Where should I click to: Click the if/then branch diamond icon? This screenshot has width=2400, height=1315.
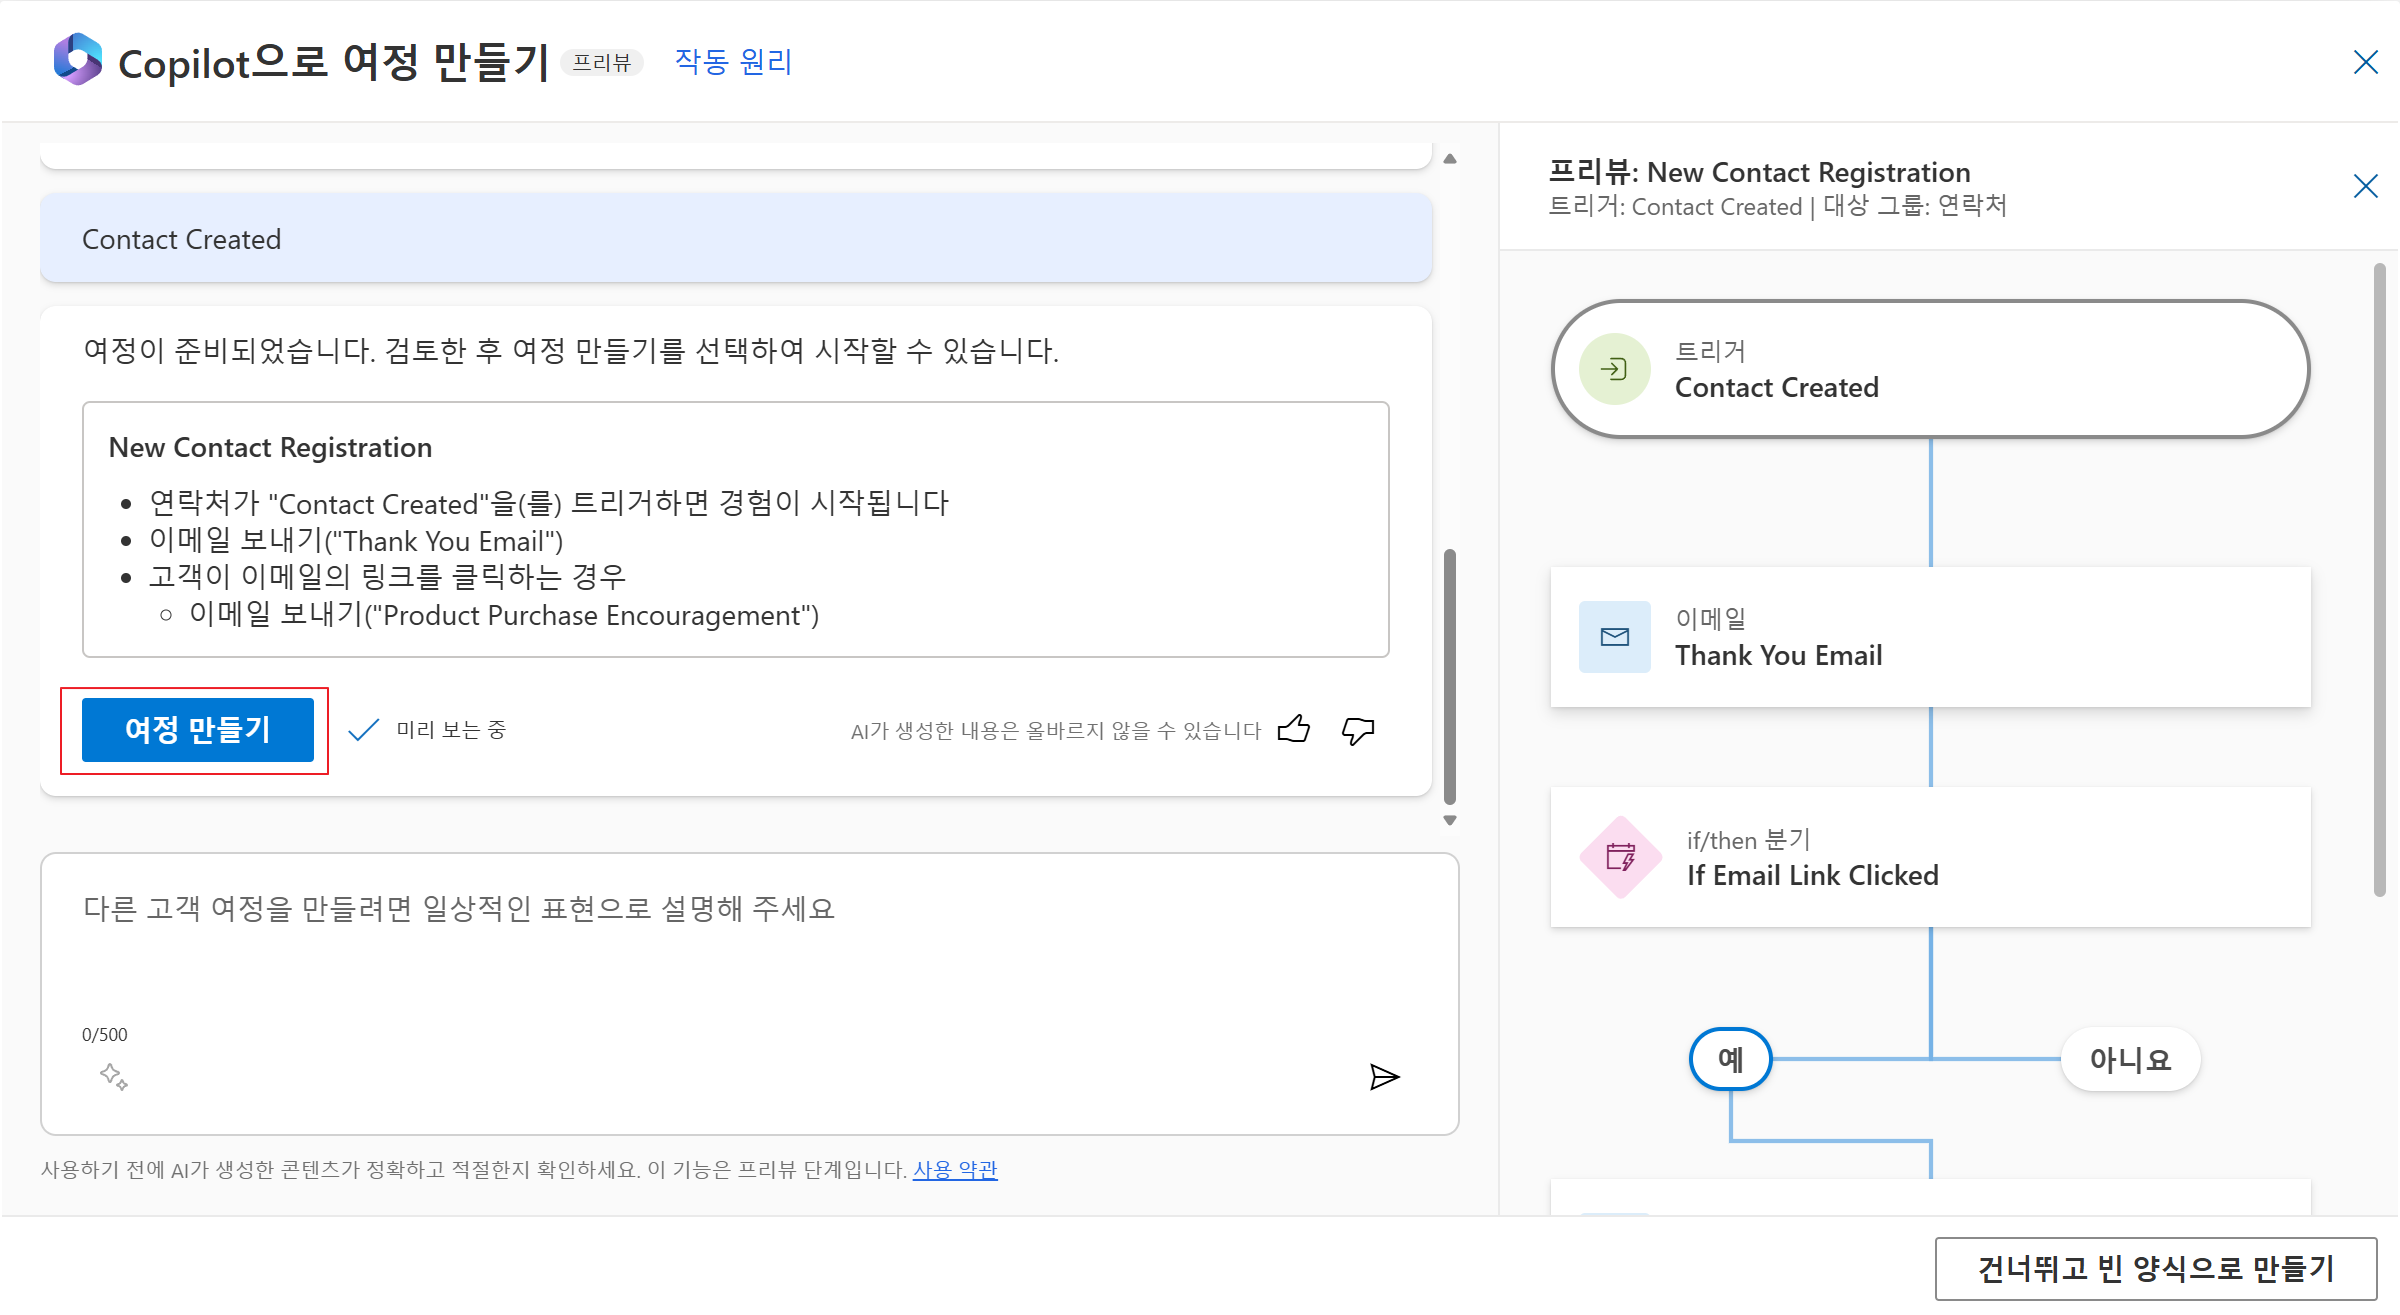pos(1620,857)
